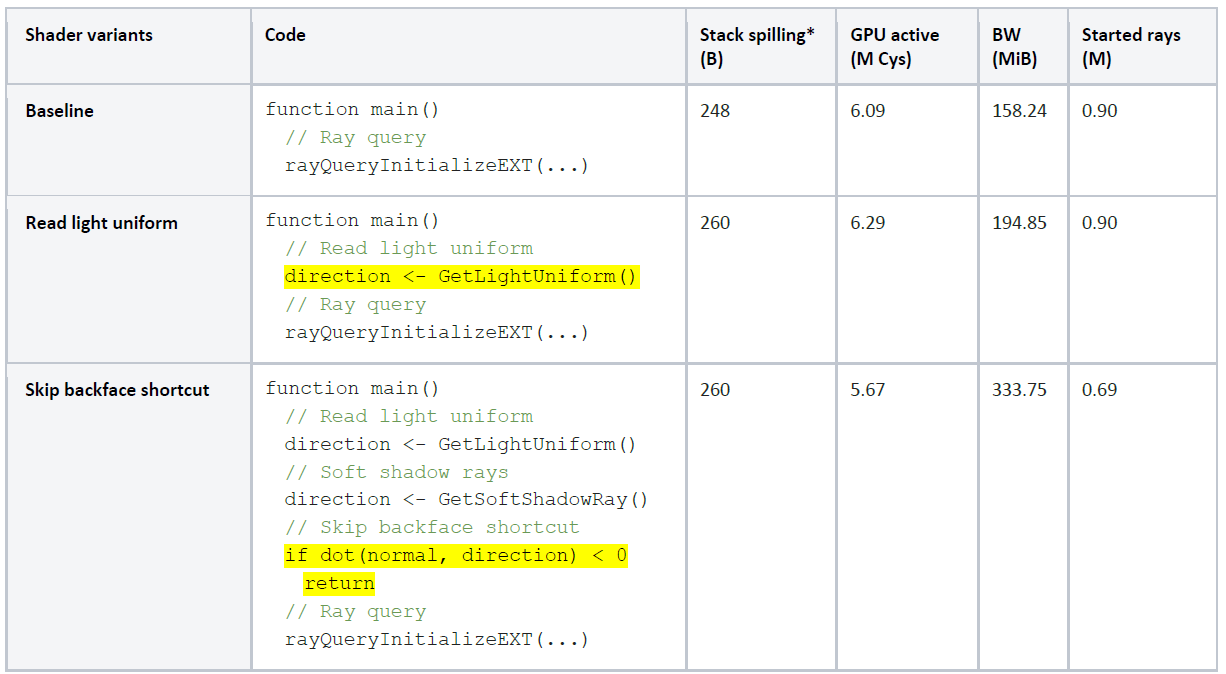Click the 0.69 started rays value
The image size is (1226, 674).
tap(1099, 390)
